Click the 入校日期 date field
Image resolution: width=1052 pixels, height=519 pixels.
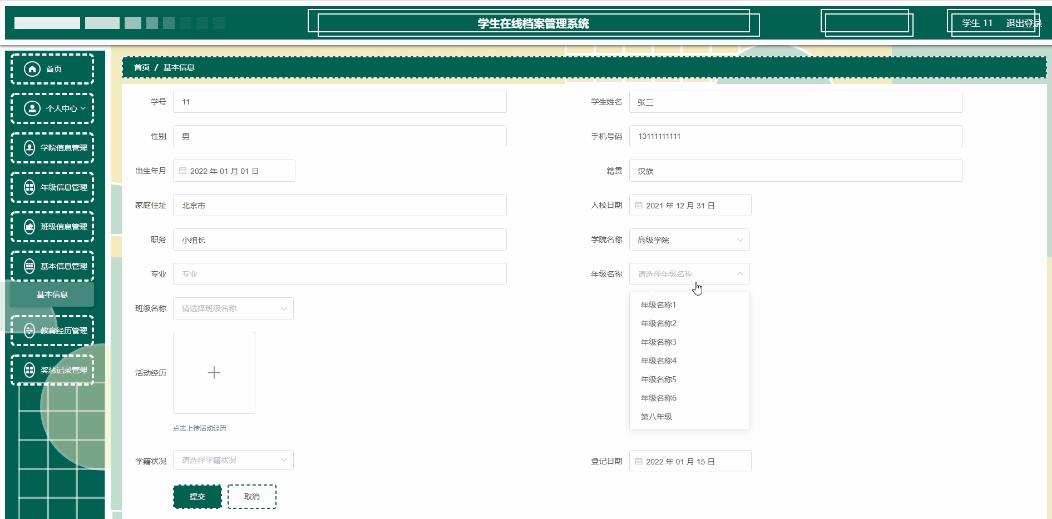(690, 205)
